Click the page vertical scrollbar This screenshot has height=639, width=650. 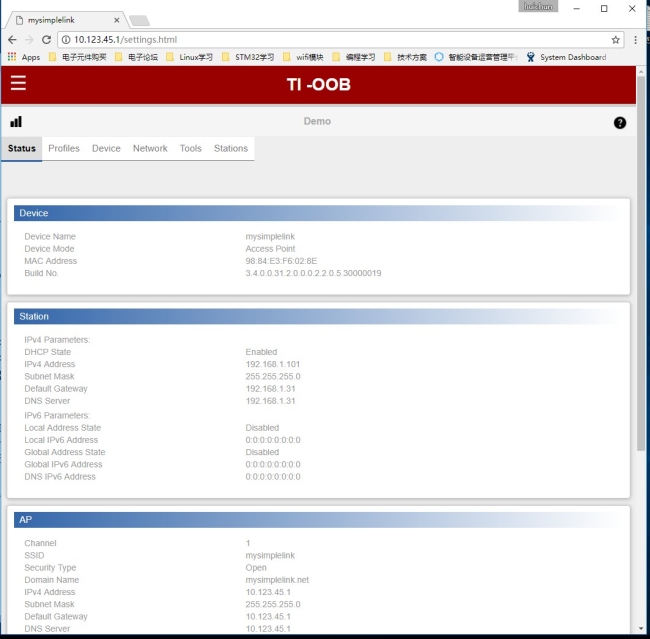coord(641,300)
